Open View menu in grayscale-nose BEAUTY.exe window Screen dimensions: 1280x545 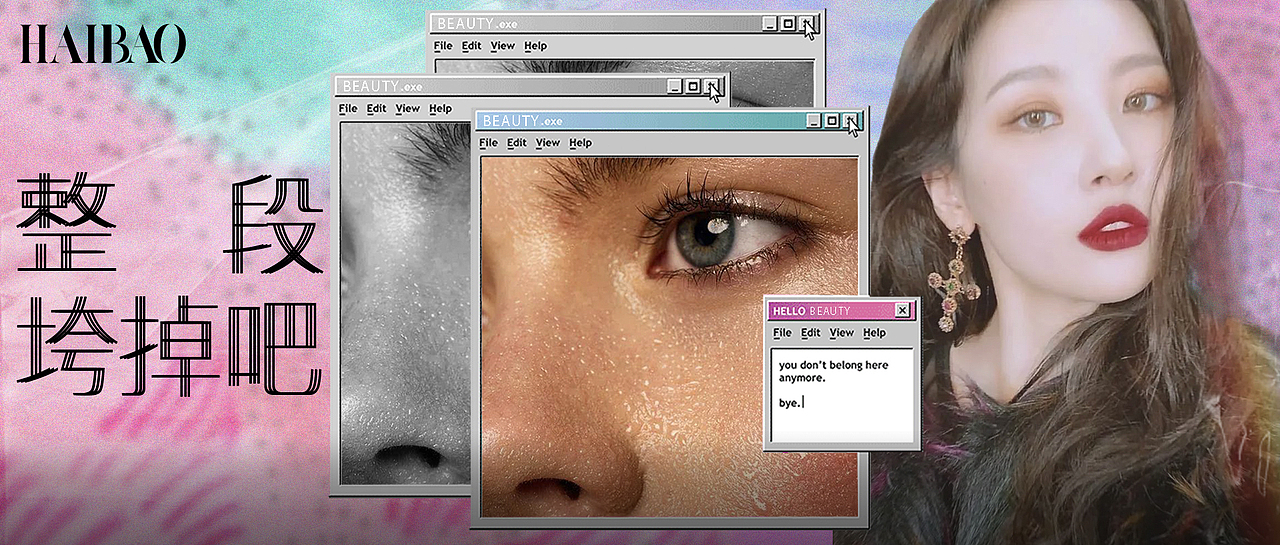(408, 108)
